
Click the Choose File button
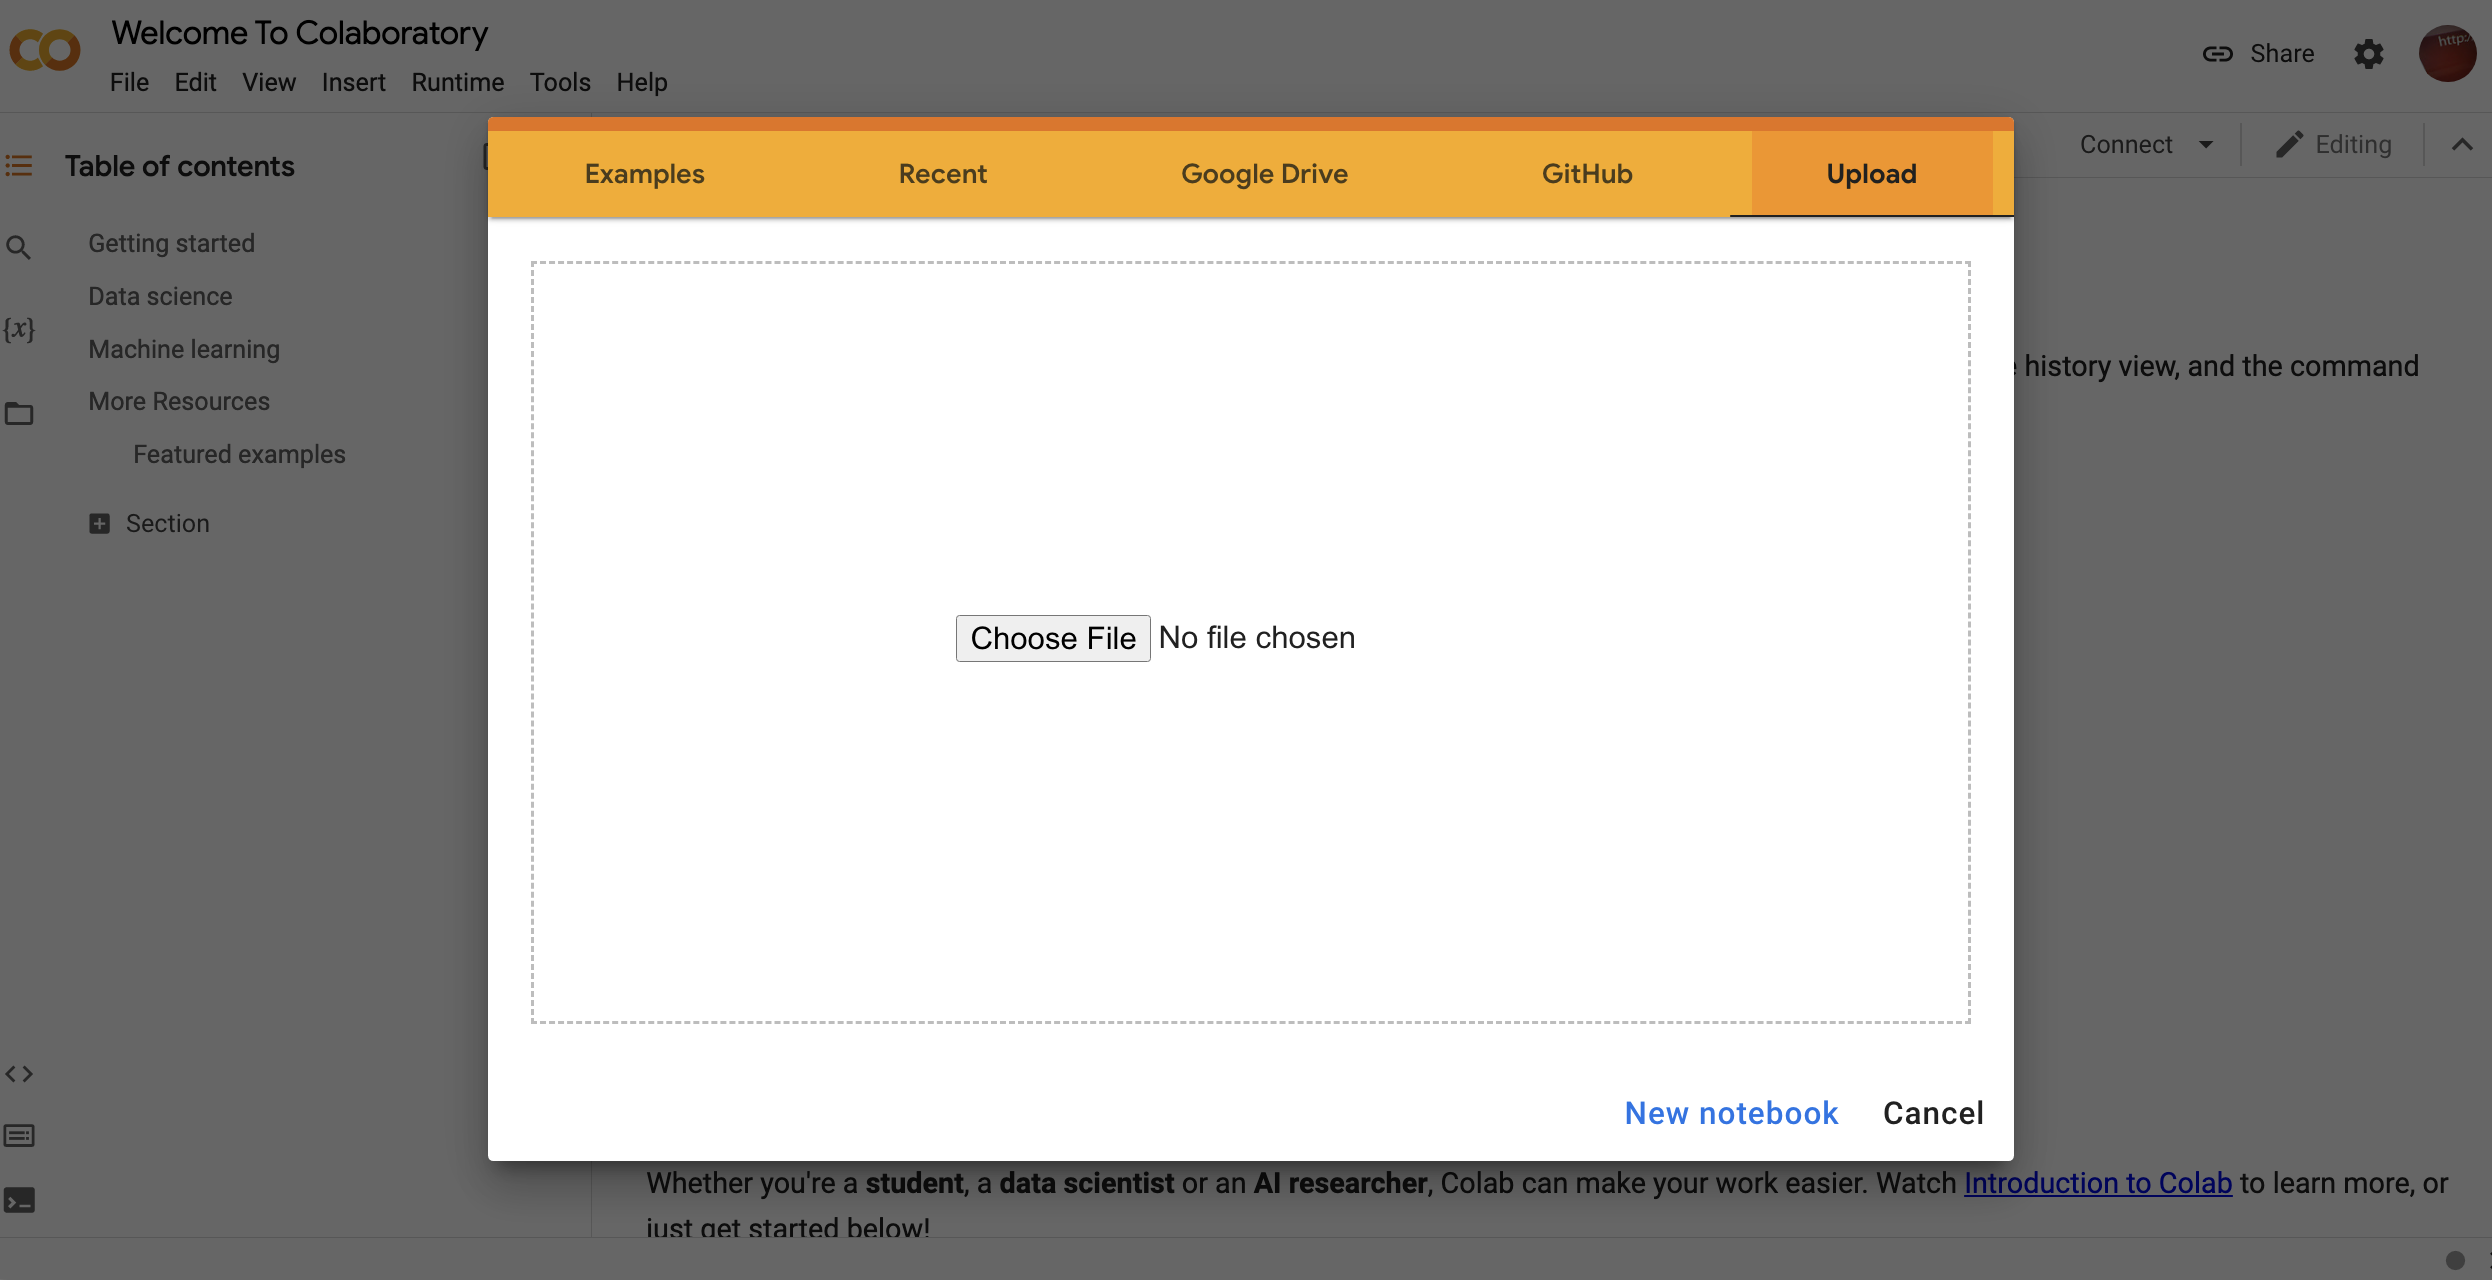pyautogui.click(x=1052, y=638)
